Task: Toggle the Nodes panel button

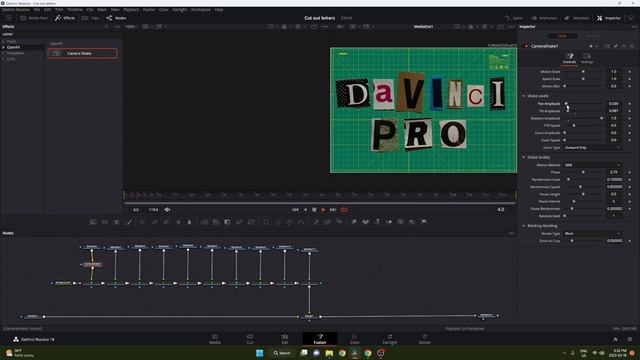Action: click(x=116, y=18)
